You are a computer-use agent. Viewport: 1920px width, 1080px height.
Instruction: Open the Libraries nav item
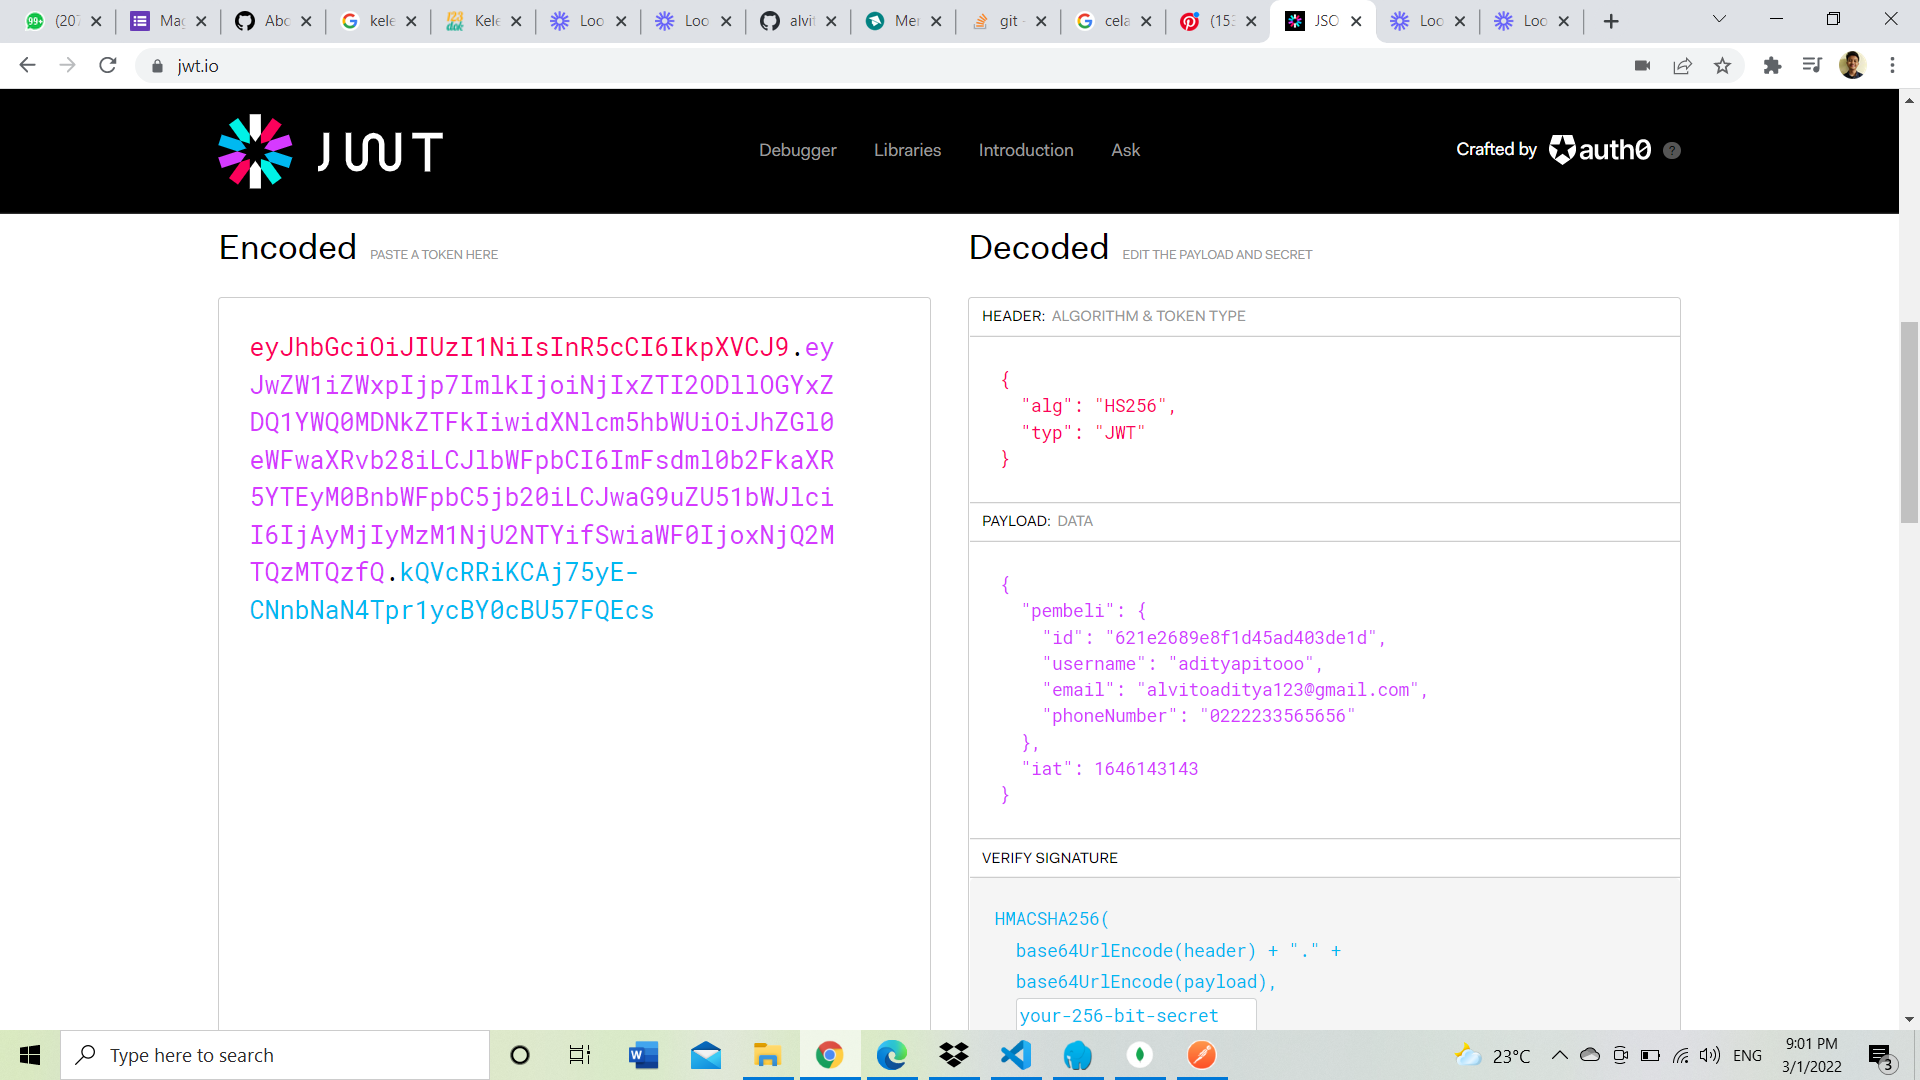907,150
